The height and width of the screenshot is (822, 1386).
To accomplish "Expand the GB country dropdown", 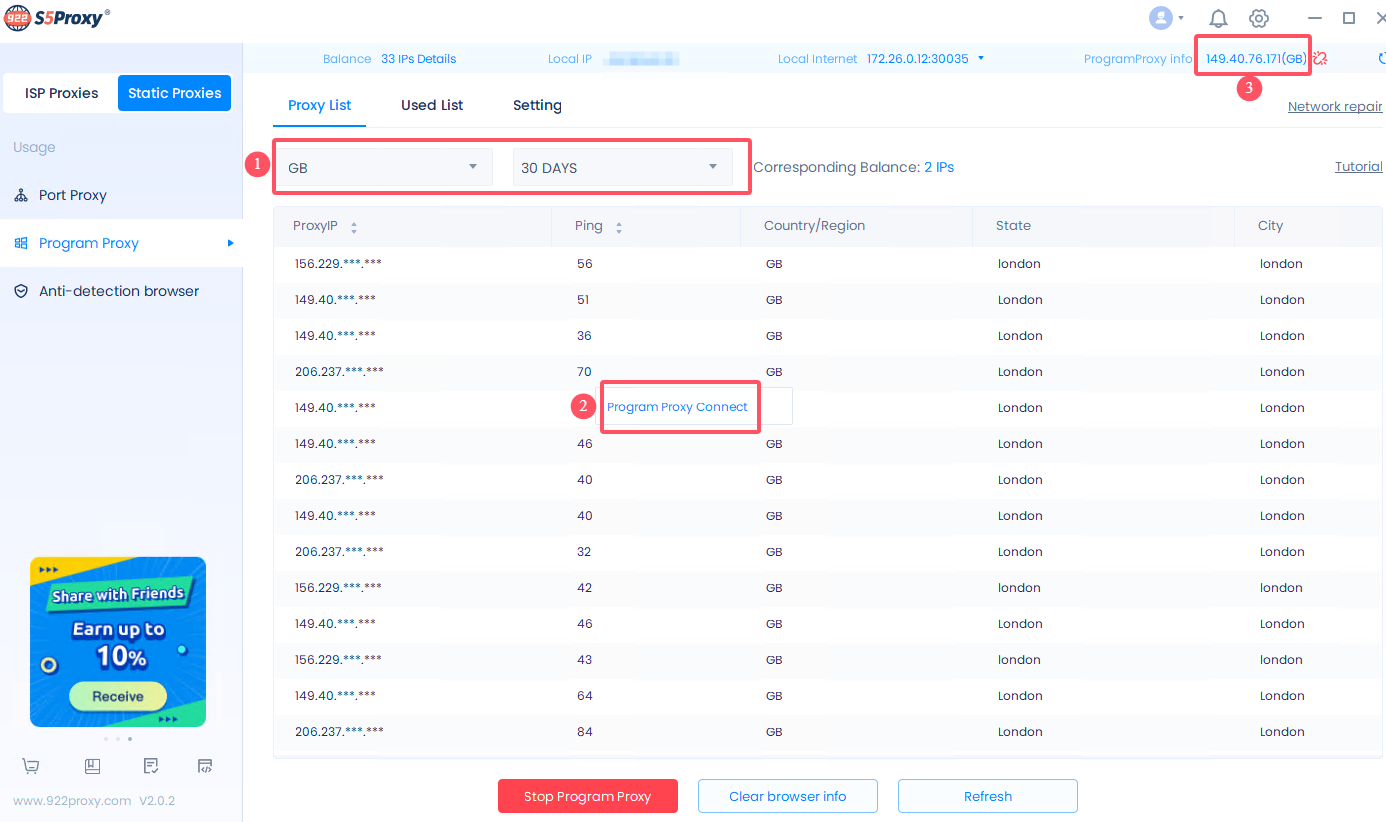I will [383, 167].
